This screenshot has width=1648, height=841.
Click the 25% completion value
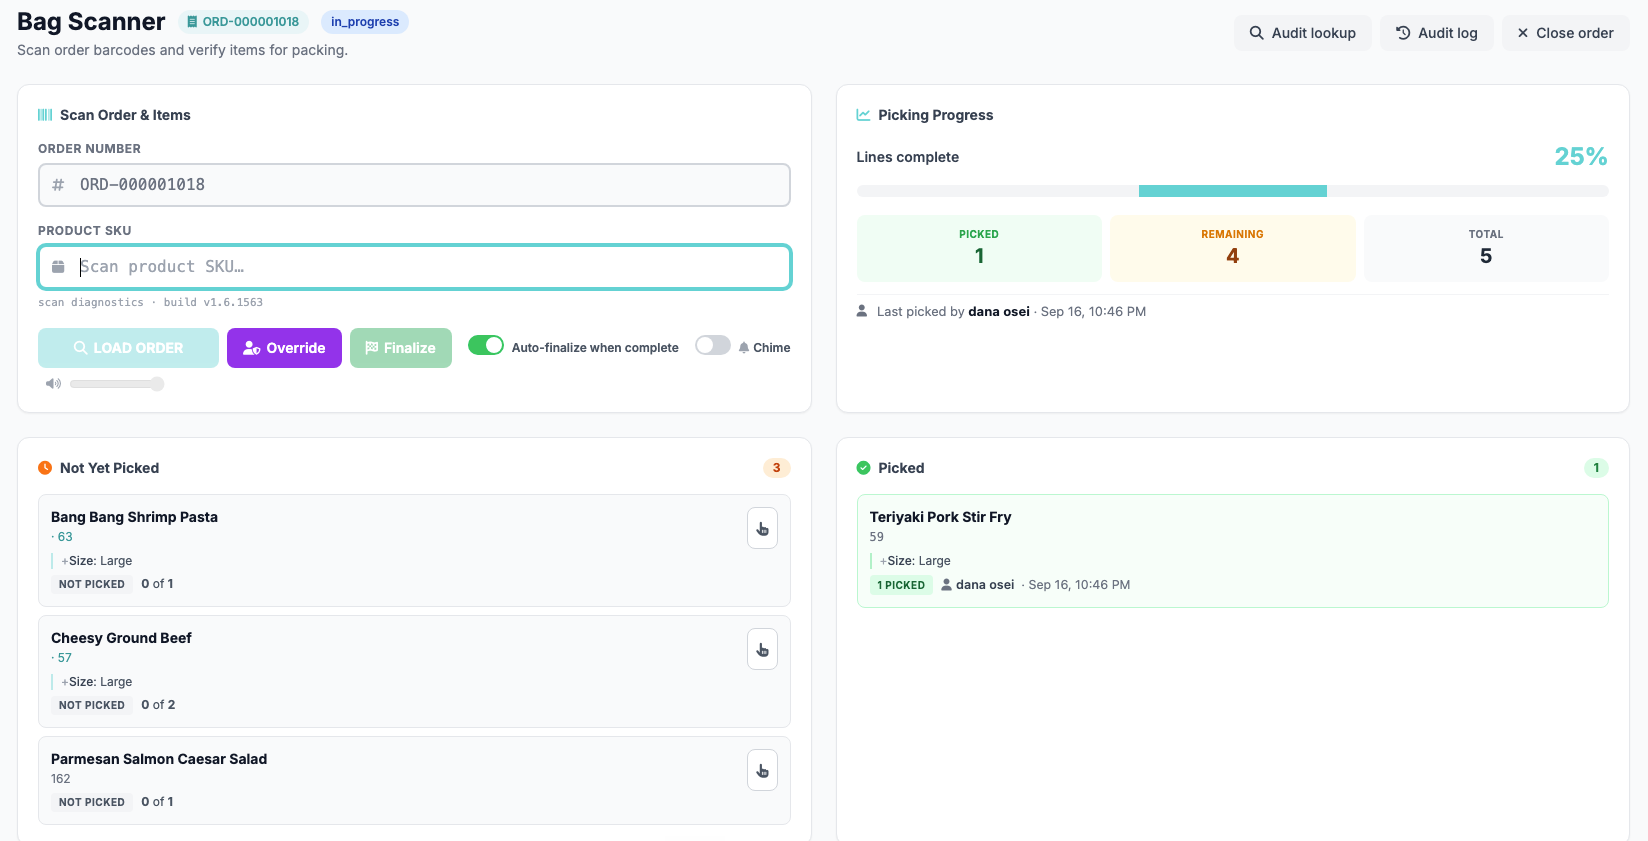click(x=1581, y=157)
